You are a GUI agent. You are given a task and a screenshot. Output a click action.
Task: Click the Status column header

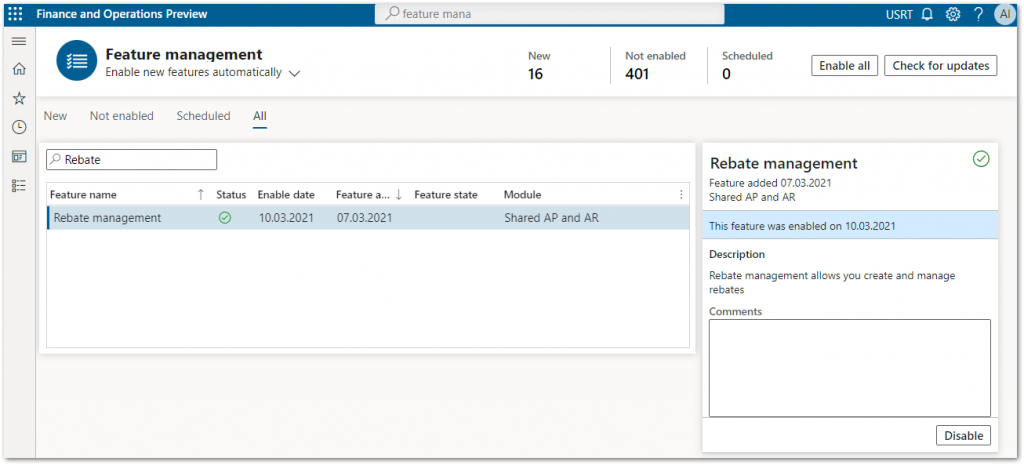(x=231, y=195)
